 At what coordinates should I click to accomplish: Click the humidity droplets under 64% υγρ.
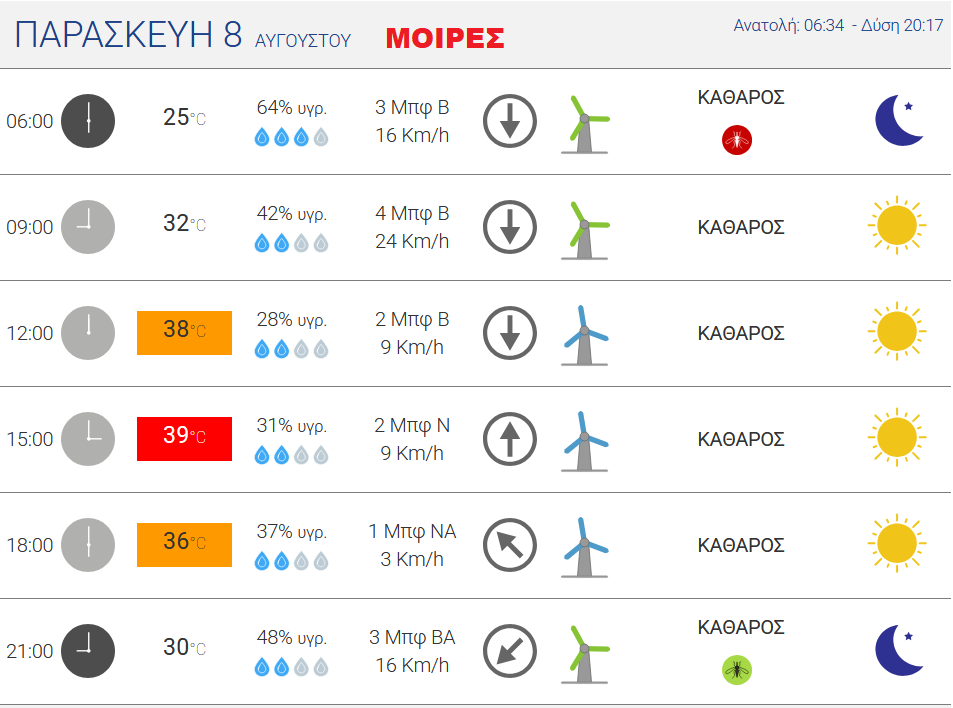292,137
